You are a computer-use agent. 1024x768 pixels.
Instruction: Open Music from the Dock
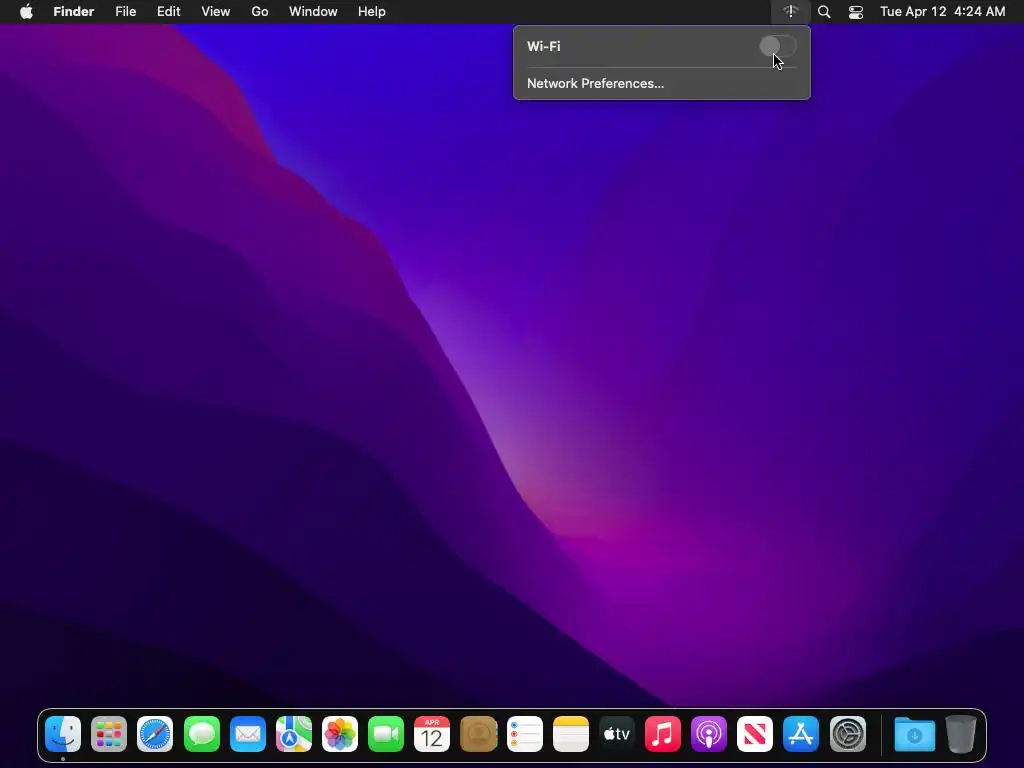click(663, 734)
